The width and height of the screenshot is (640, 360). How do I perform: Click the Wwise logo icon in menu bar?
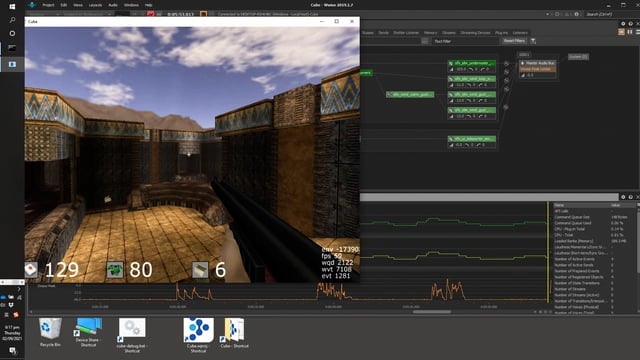click(32, 5)
